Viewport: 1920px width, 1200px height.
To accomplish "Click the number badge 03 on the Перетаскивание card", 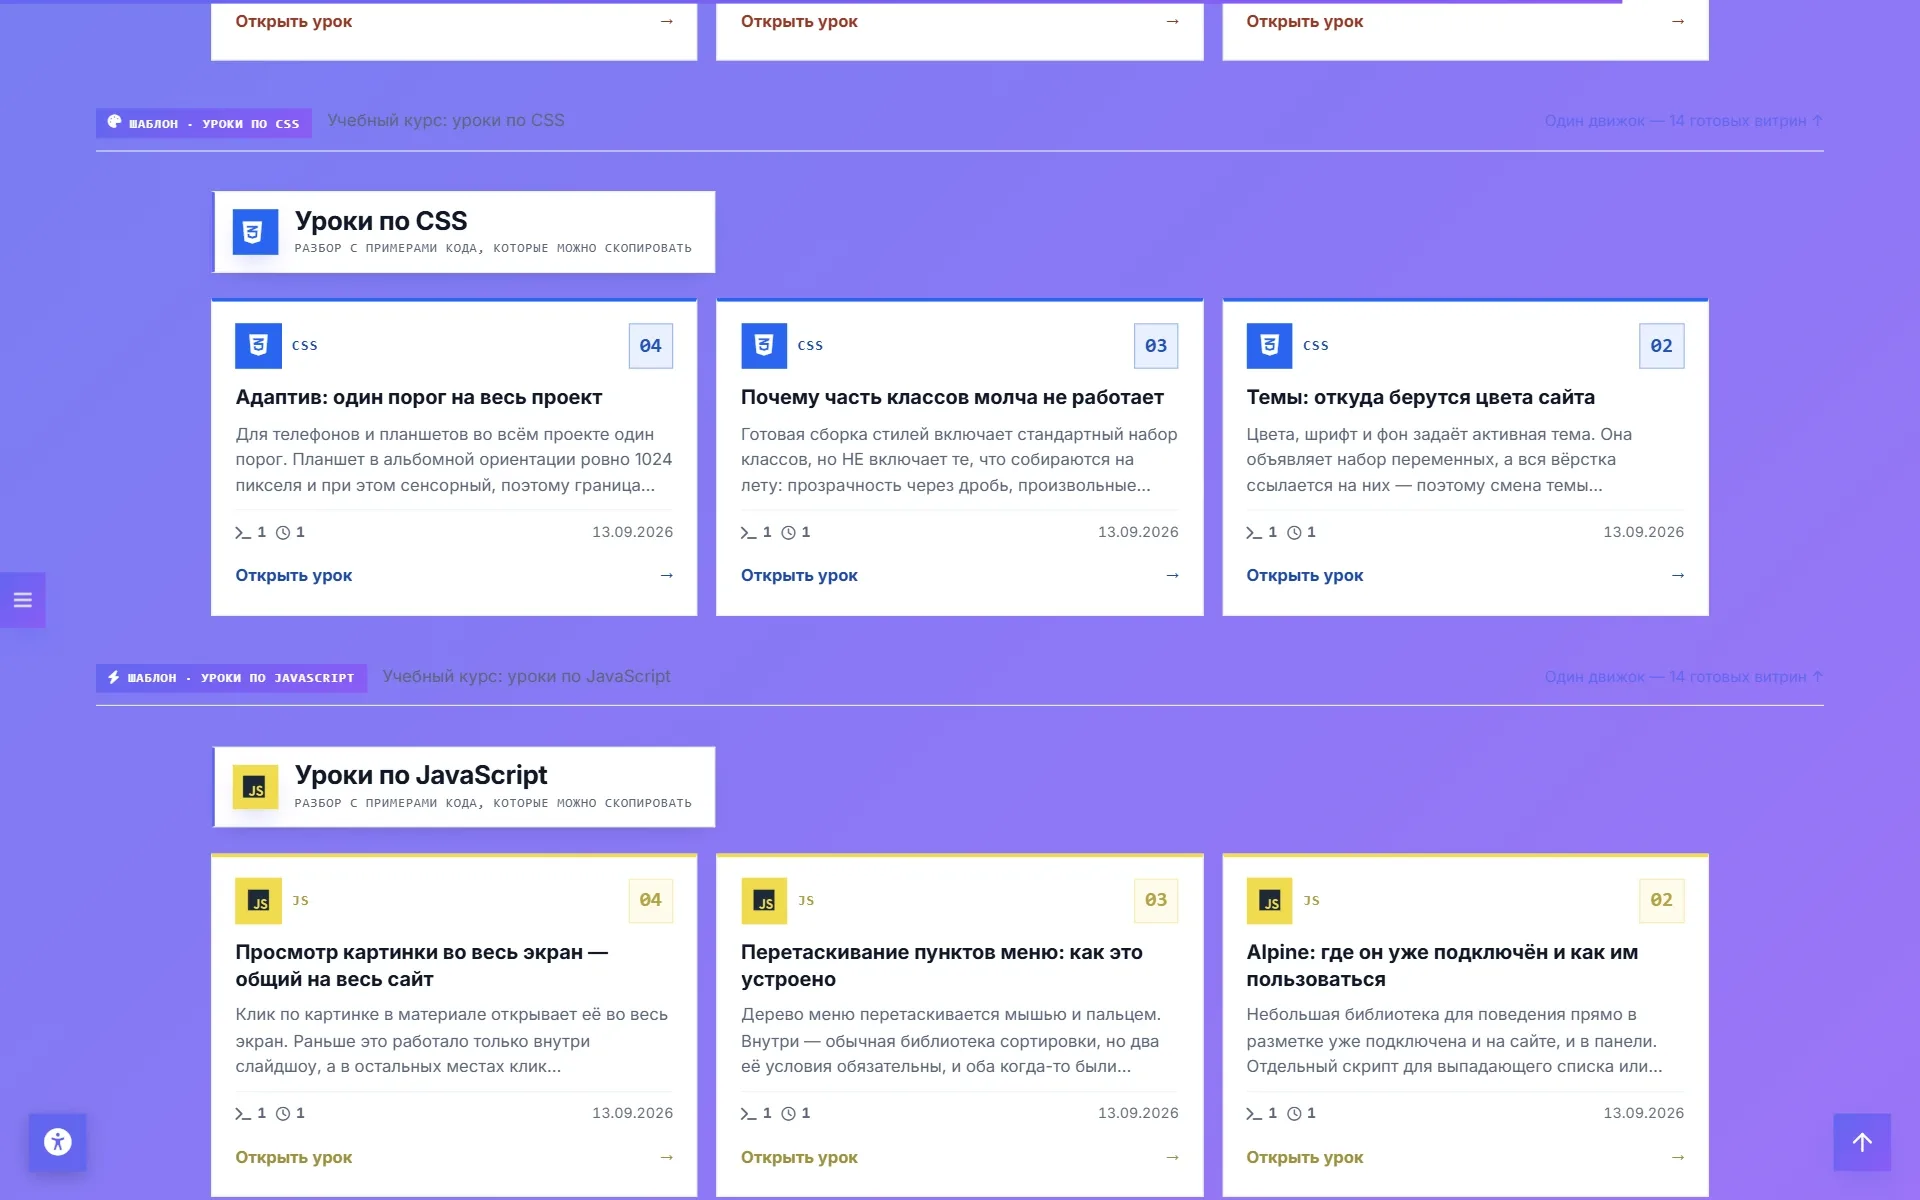I will (x=1156, y=901).
